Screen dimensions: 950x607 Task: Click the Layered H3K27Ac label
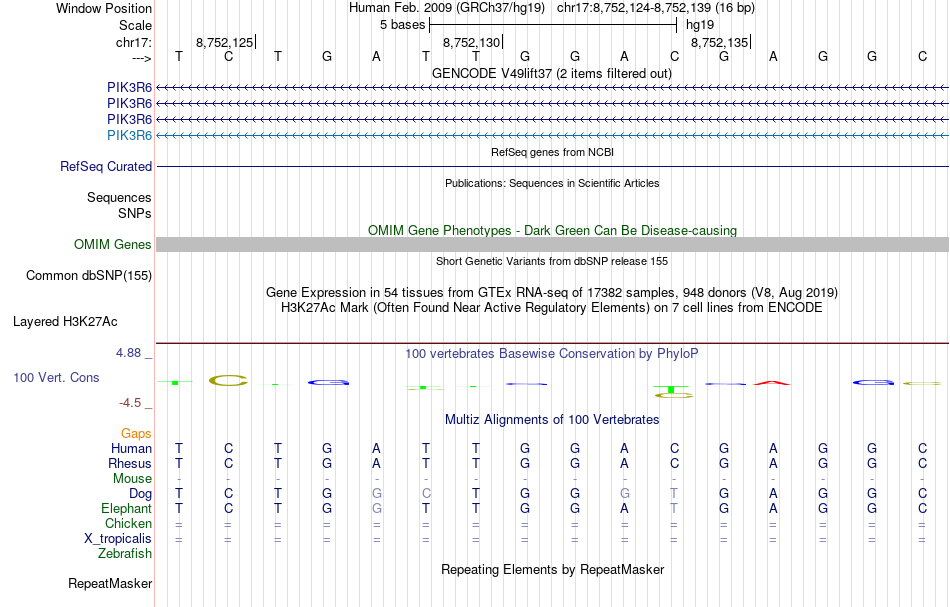[65, 322]
